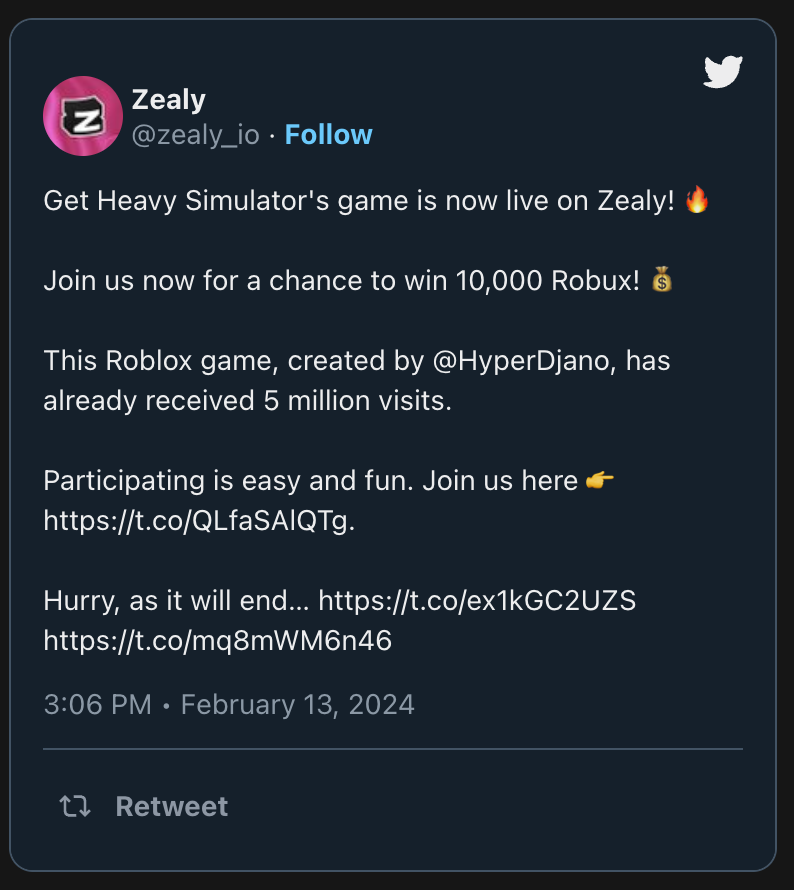Open the Zealy display name
The width and height of the screenshot is (794, 890).
(169, 100)
